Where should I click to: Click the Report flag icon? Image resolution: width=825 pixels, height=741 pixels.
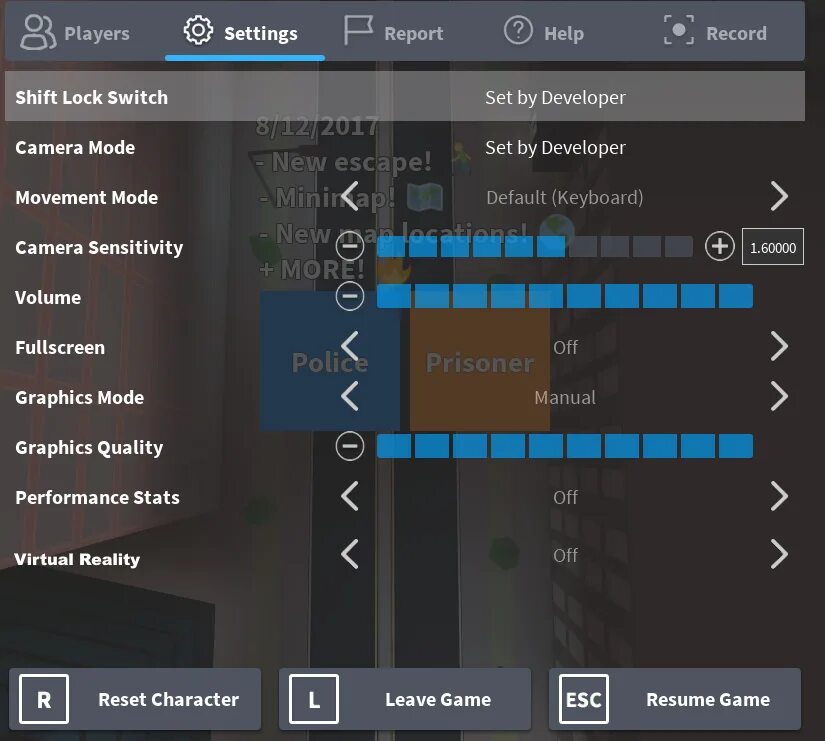(x=358, y=29)
